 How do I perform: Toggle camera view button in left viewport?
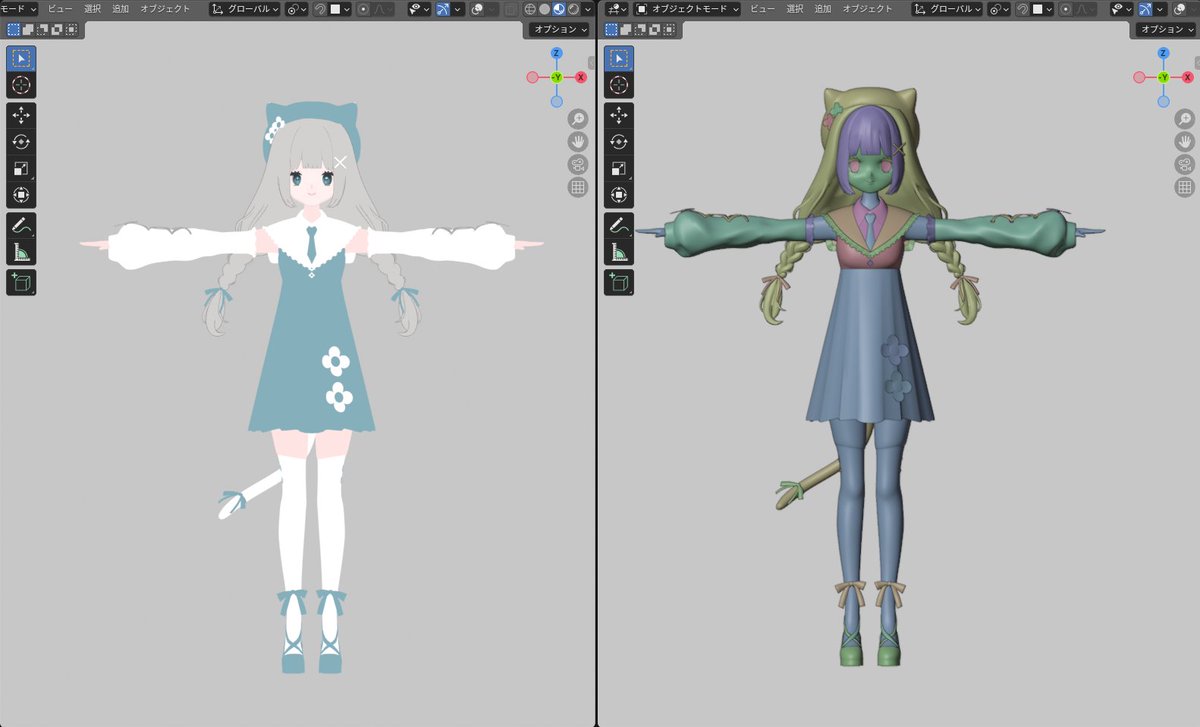click(578, 164)
